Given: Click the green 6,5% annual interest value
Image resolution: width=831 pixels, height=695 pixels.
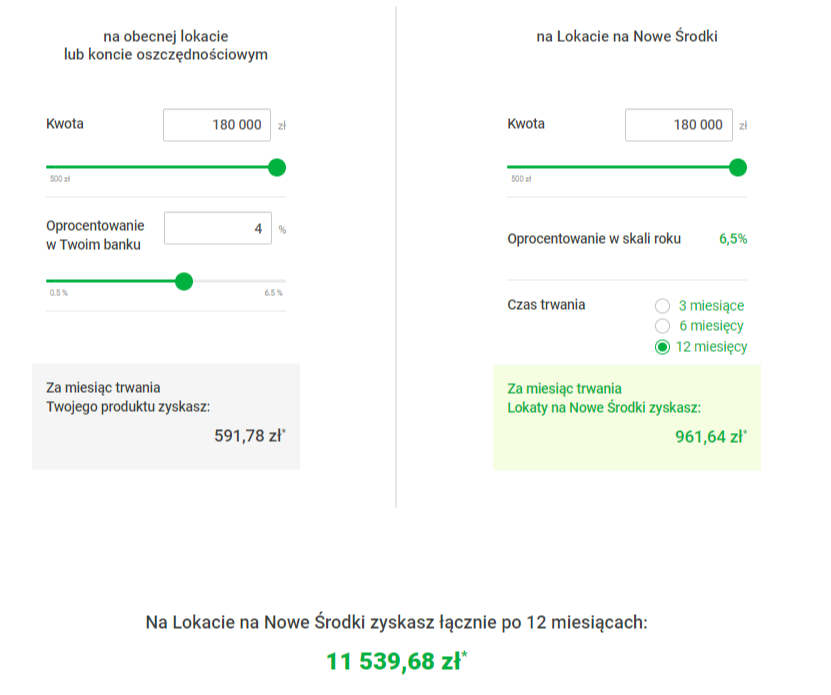Looking at the screenshot, I should (x=733, y=239).
